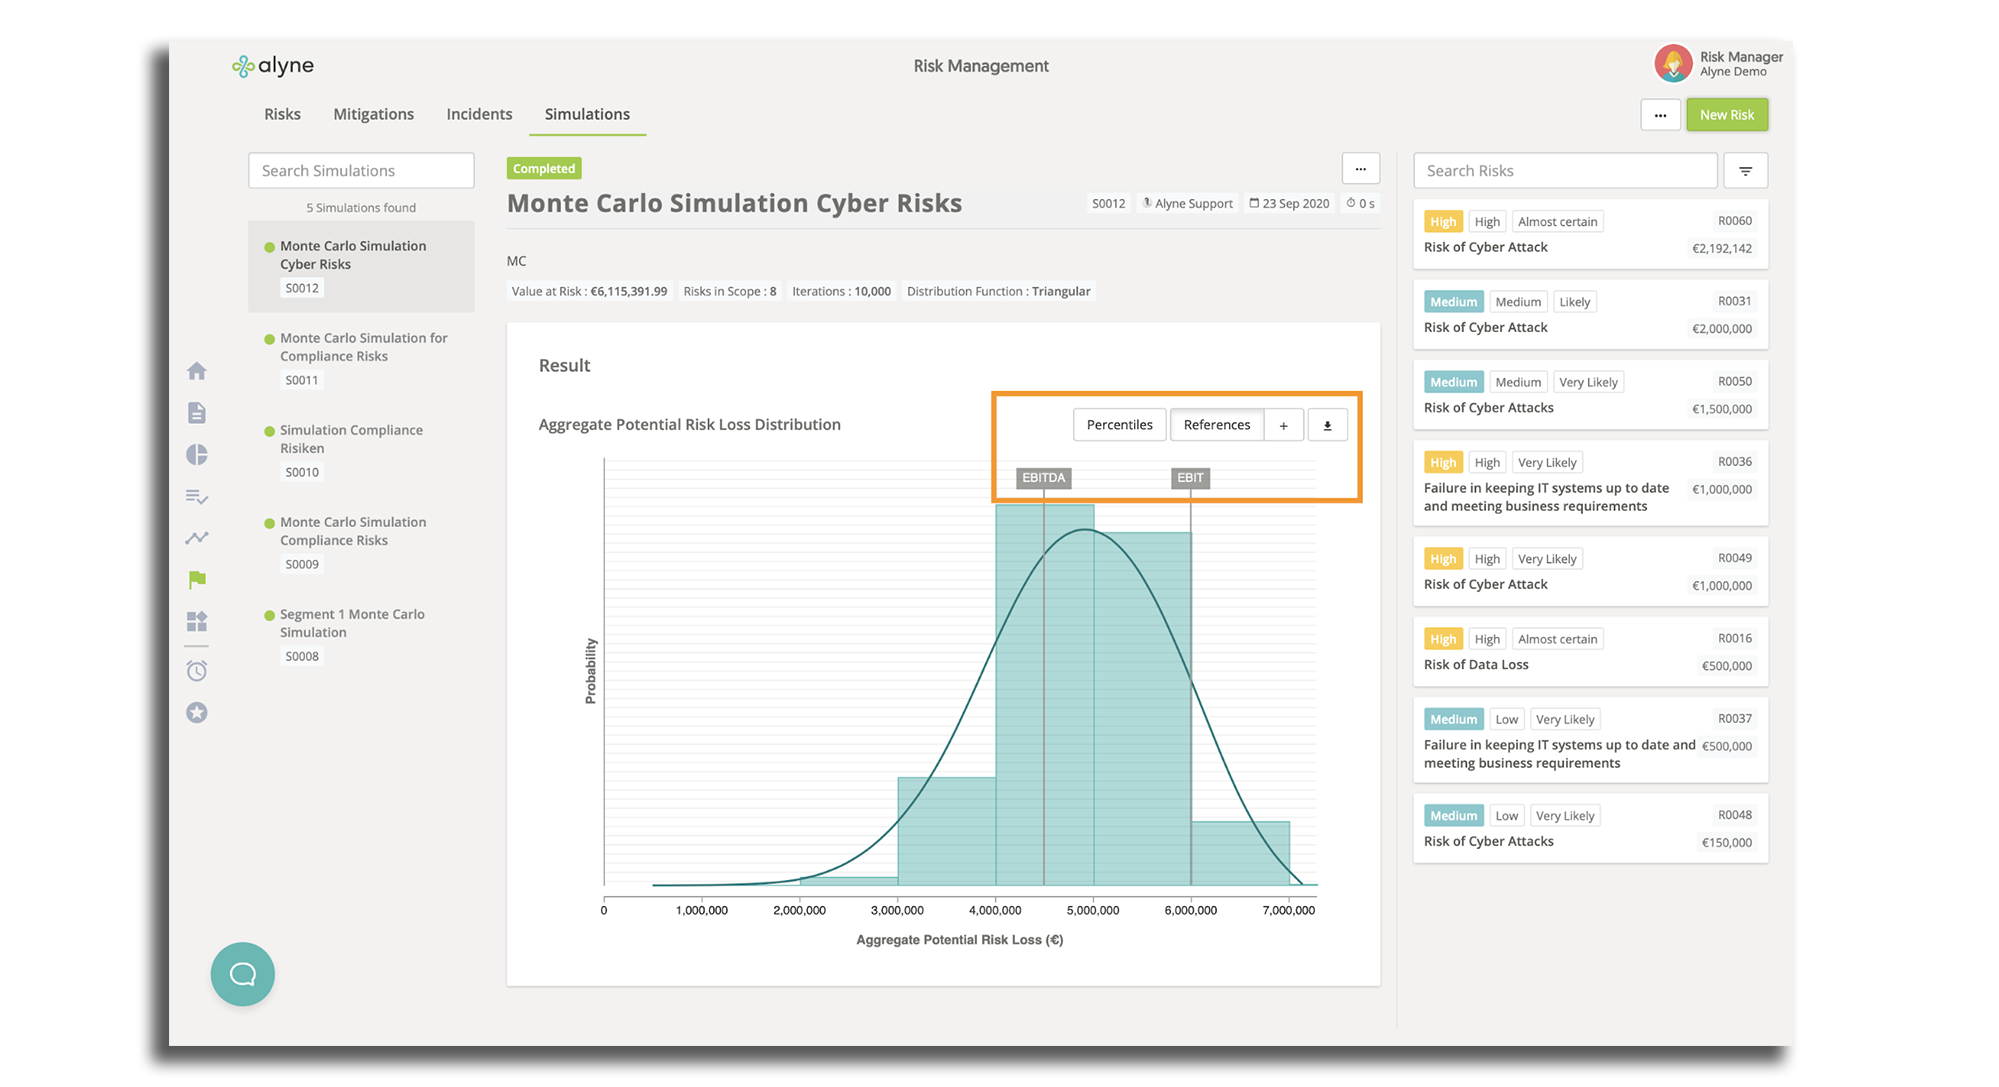The image size is (1999, 1087).
Task: Switch to the Mitigations tab
Action: click(373, 114)
